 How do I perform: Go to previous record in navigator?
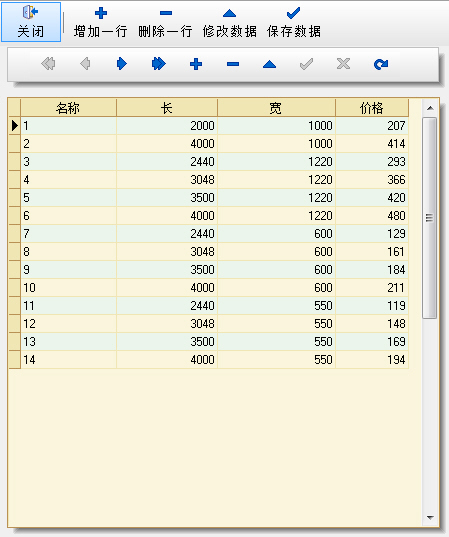click(85, 64)
